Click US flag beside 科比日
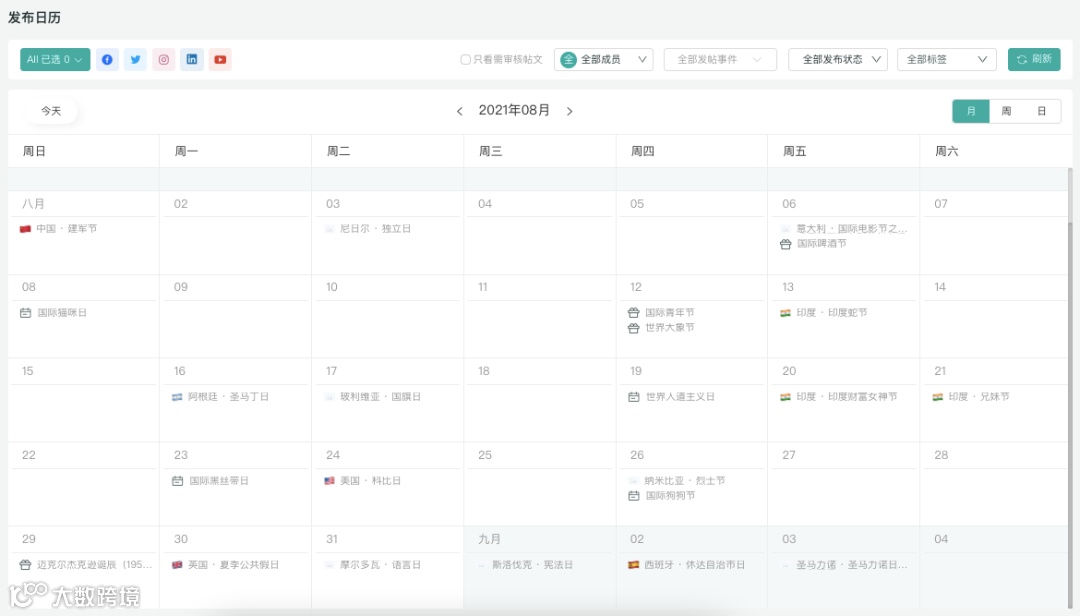This screenshot has width=1080, height=616. pos(329,481)
